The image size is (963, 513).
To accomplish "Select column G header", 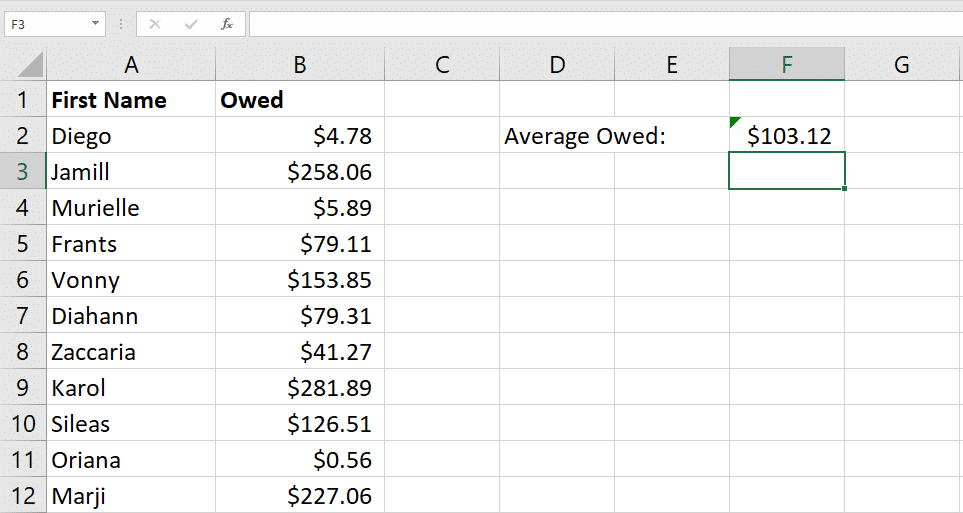I will tap(902, 65).
